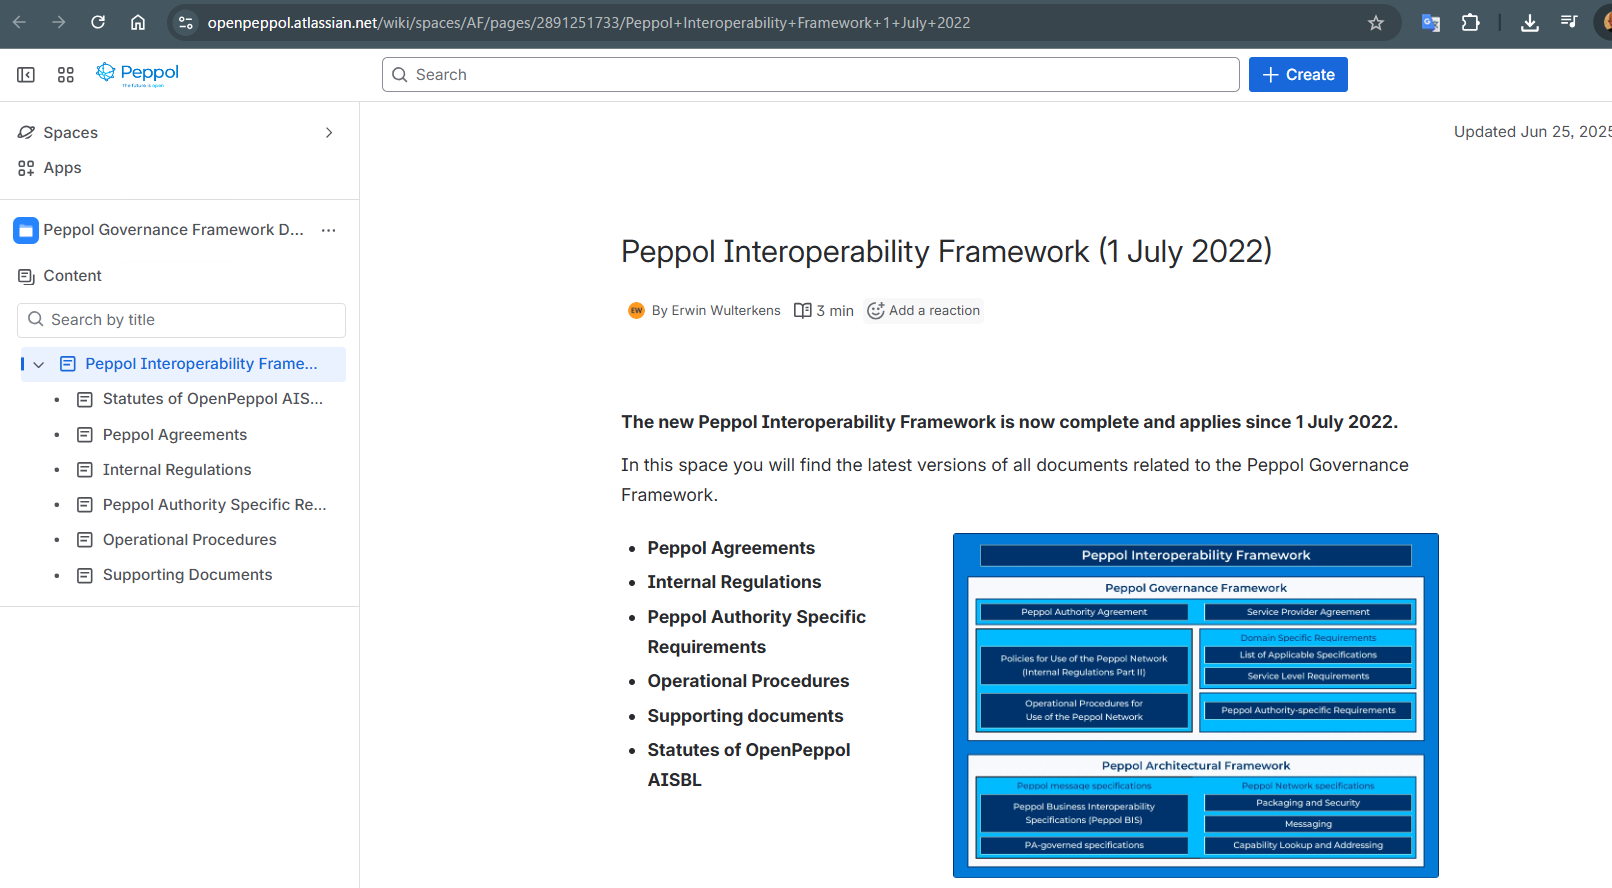Click Statutes of OpenPeppol AISBL bullet
1612x888 pixels.
click(x=749, y=765)
